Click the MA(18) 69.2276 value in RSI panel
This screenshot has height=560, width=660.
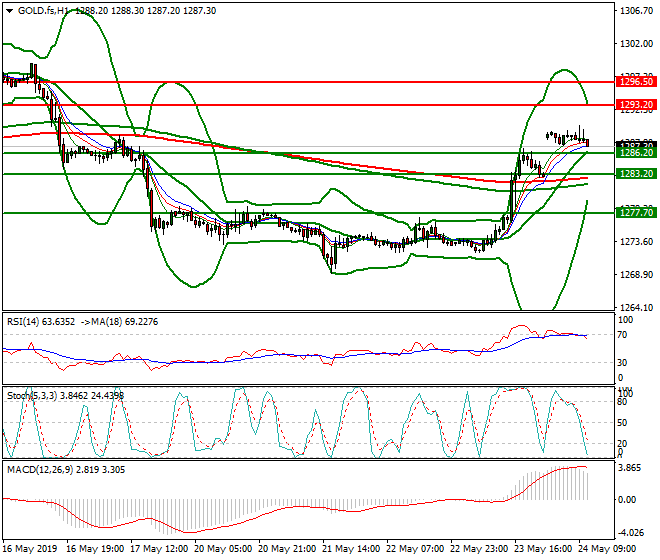(x=120, y=322)
